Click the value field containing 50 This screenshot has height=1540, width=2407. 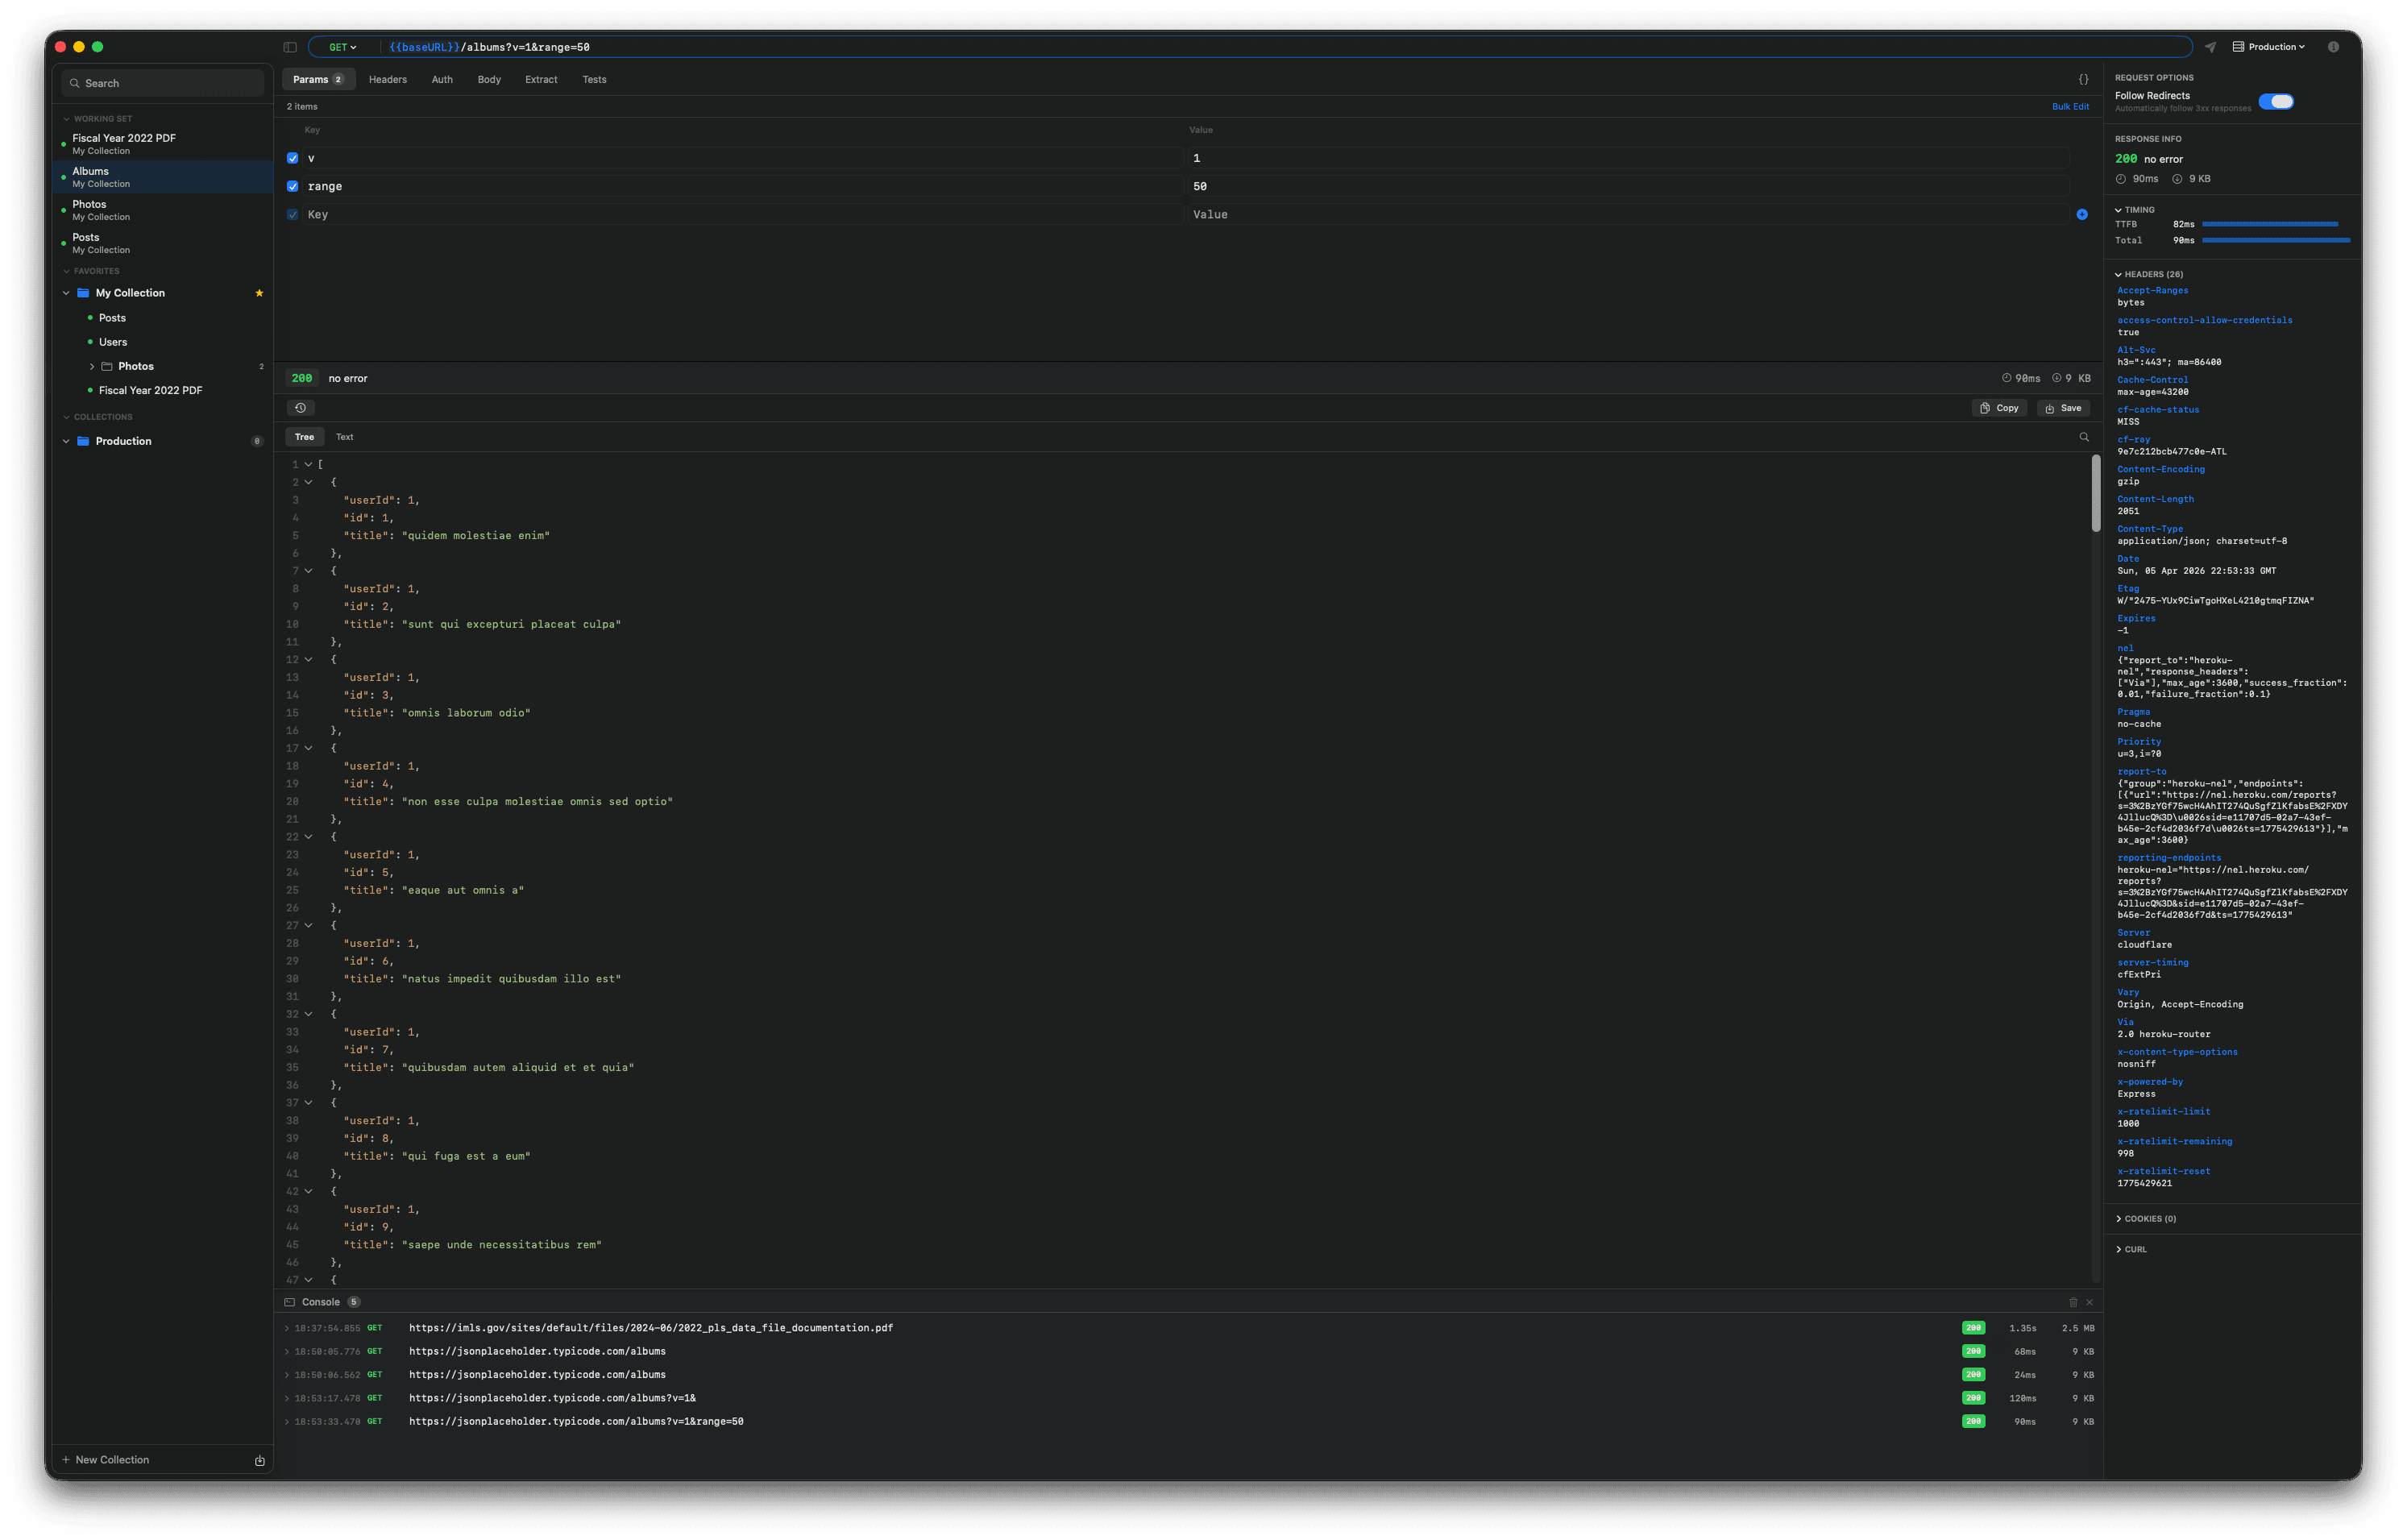click(x=1628, y=186)
